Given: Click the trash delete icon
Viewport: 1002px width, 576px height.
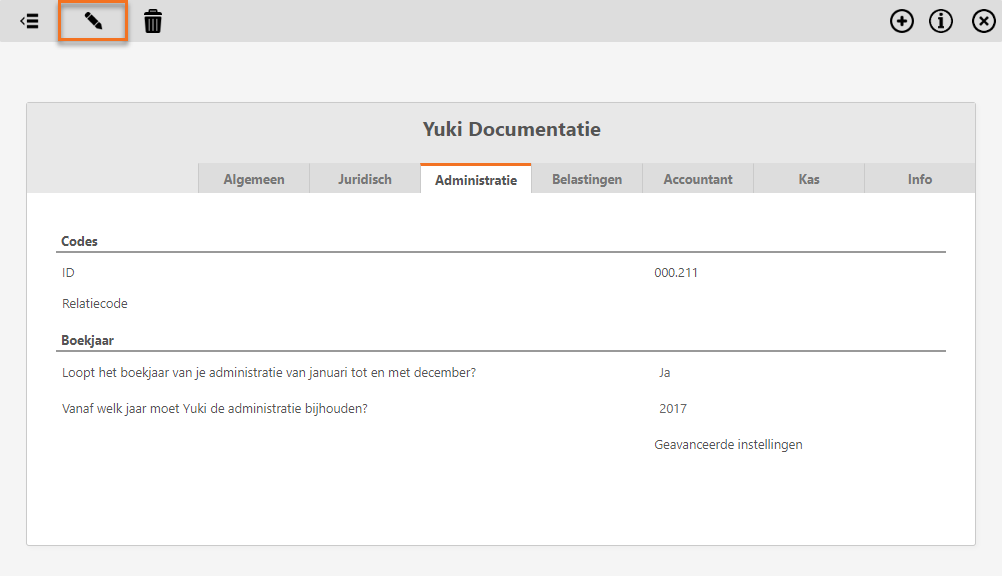Looking at the screenshot, I should [153, 21].
